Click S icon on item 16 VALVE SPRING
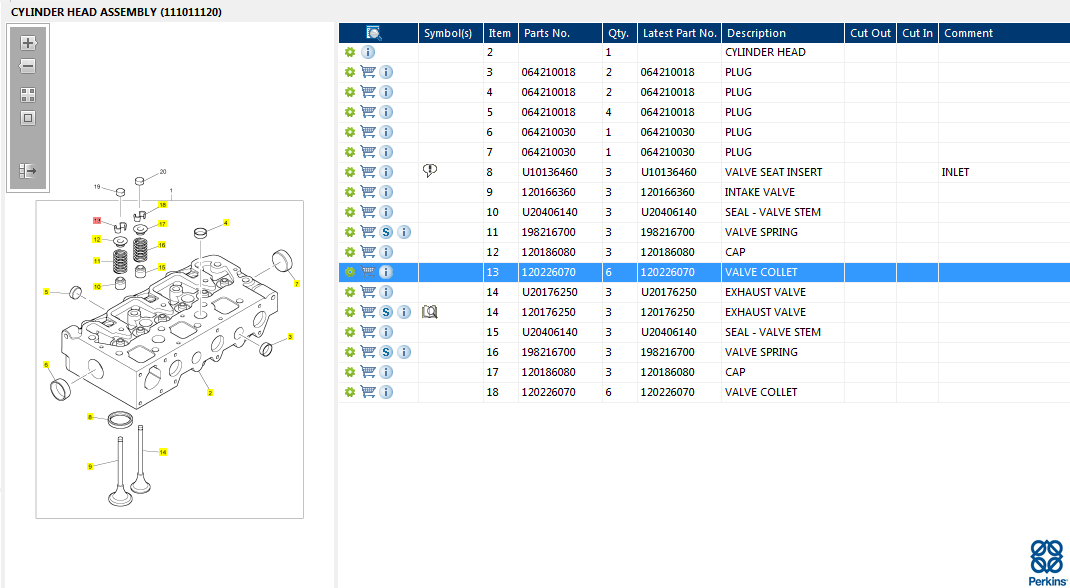 pyautogui.click(x=386, y=352)
